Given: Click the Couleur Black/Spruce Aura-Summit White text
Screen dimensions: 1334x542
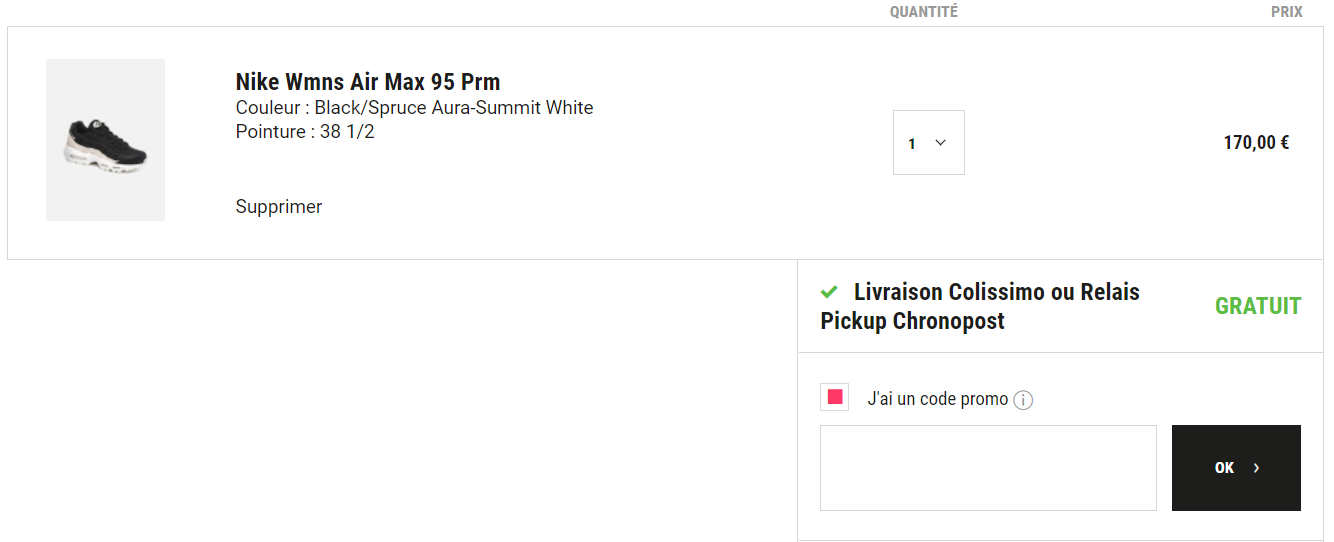Looking at the screenshot, I should point(415,108).
